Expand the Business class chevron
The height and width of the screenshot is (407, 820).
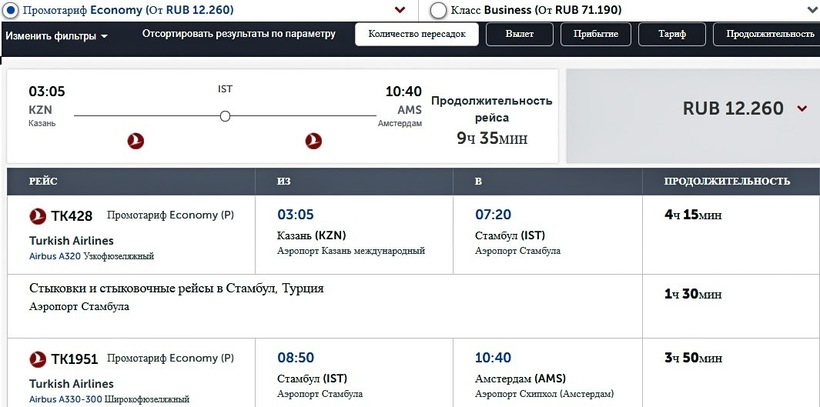[811, 10]
